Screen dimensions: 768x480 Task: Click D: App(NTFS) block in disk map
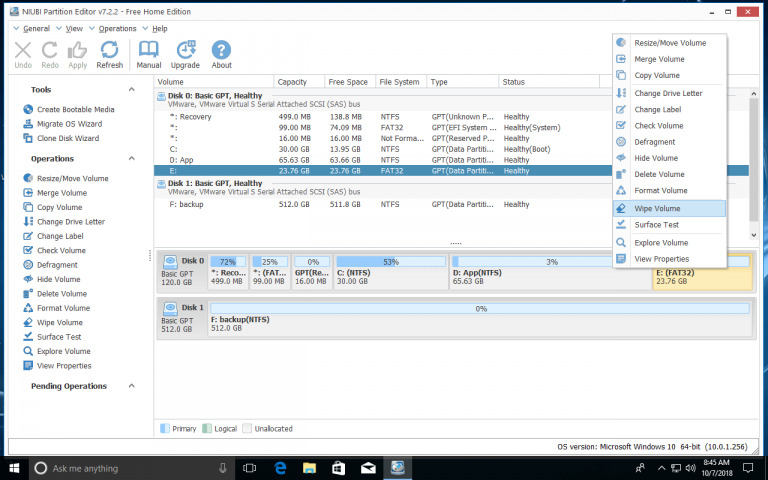pyautogui.click(x=550, y=272)
